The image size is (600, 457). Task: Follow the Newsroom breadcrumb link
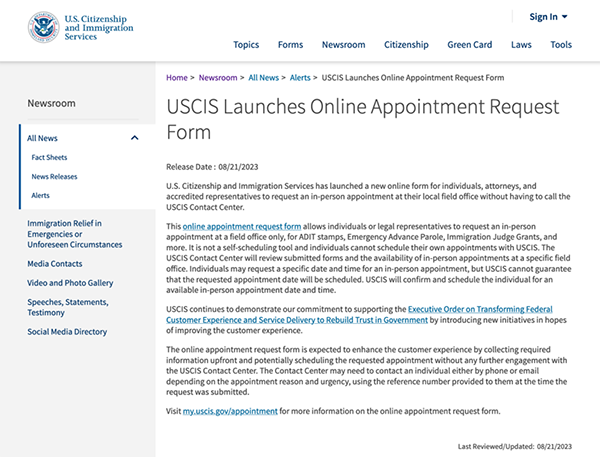click(218, 78)
